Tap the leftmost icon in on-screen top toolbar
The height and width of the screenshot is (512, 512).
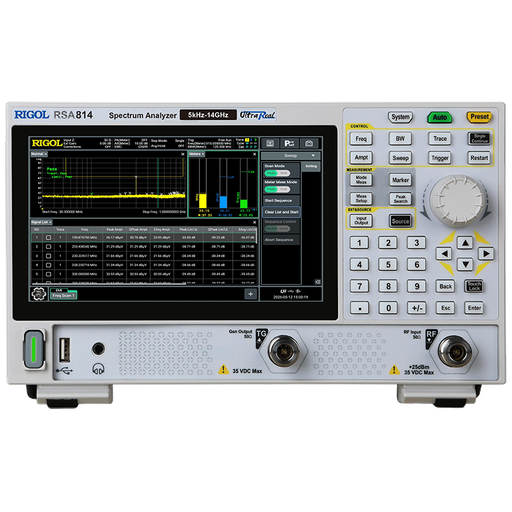tap(270, 144)
